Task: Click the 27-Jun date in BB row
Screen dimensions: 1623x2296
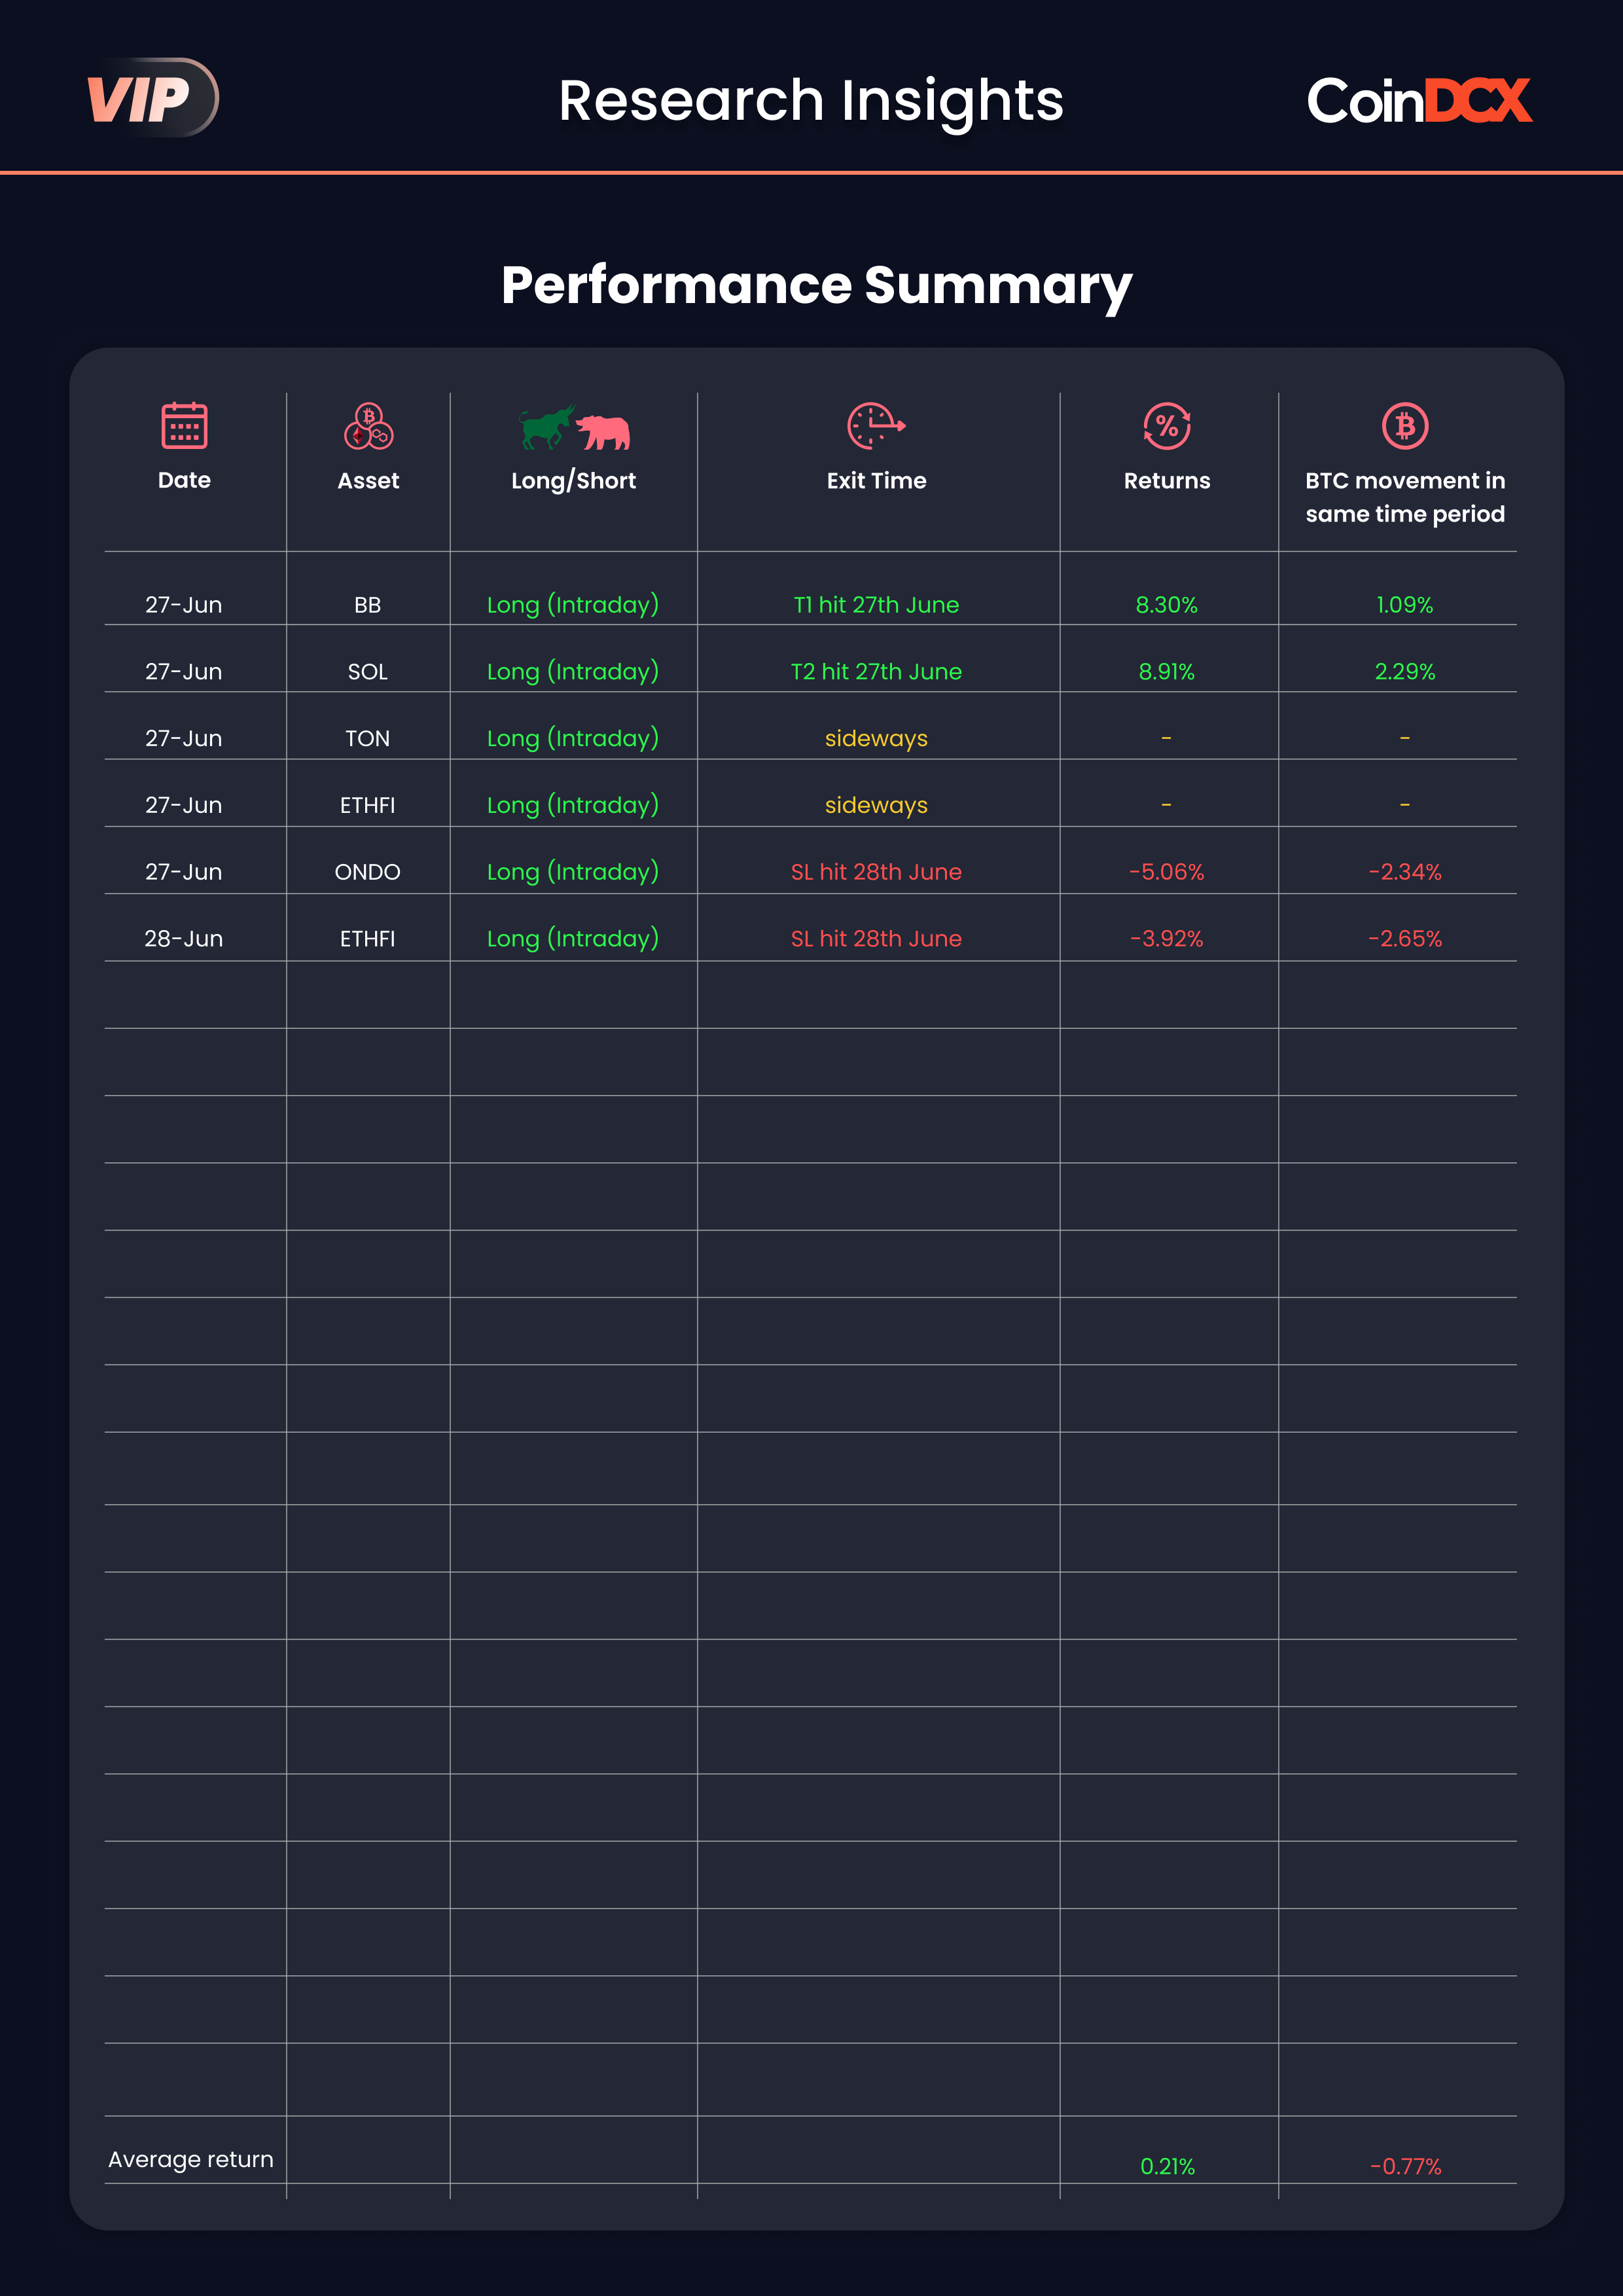Action: click(184, 605)
